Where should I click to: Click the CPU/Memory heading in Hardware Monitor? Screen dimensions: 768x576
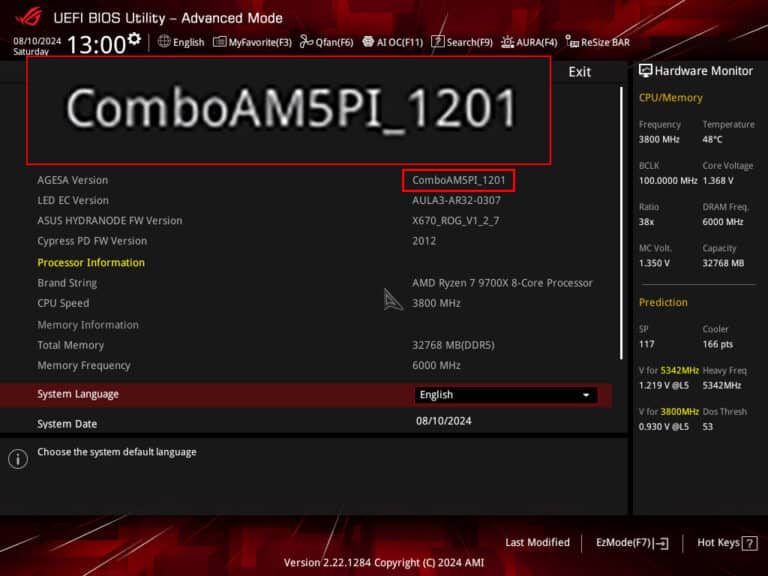671,98
